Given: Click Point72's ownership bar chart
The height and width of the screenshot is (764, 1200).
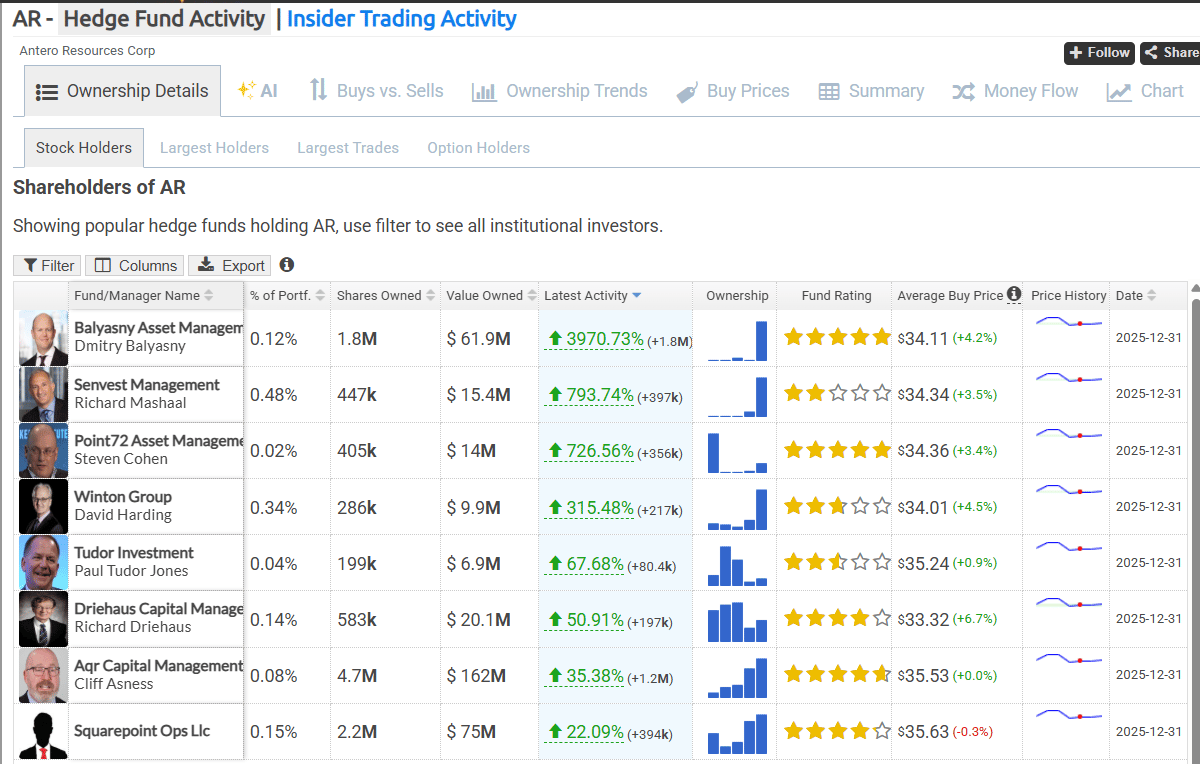Looking at the screenshot, I should click(x=737, y=452).
